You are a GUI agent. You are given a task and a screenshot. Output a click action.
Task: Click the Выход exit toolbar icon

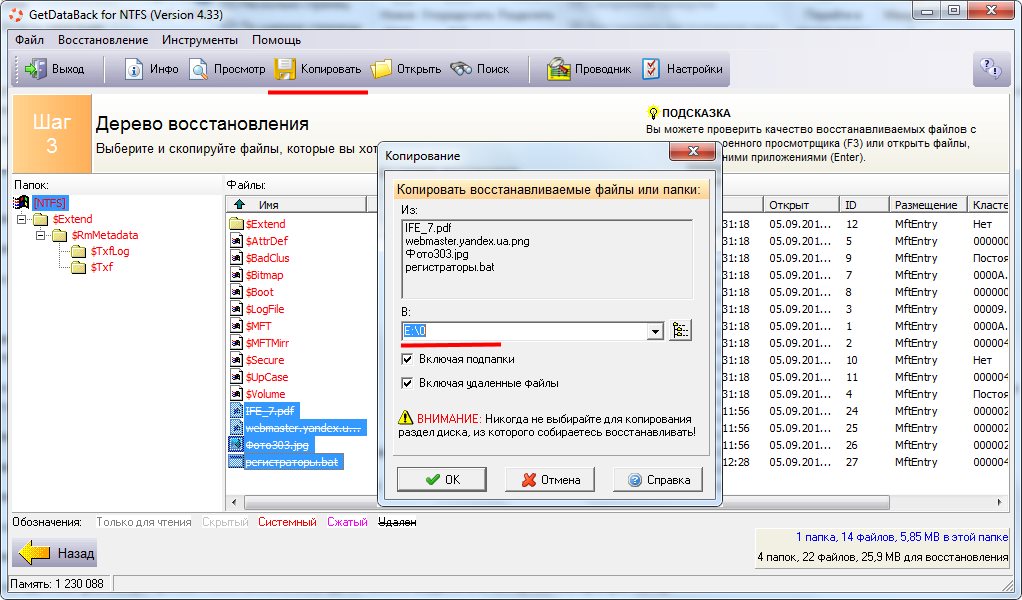35,69
